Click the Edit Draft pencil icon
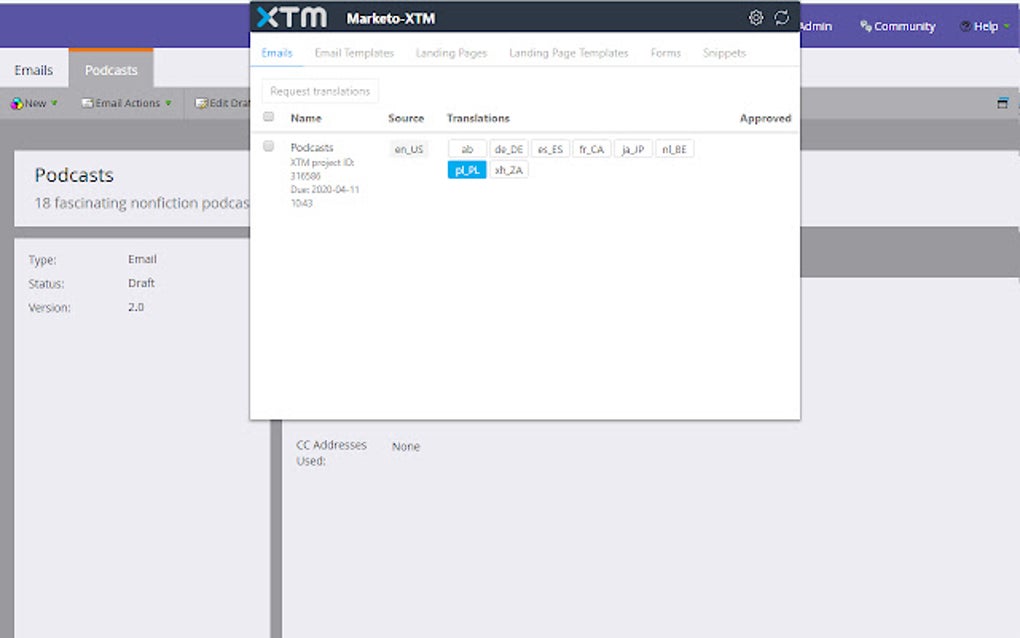 tap(200, 102)
